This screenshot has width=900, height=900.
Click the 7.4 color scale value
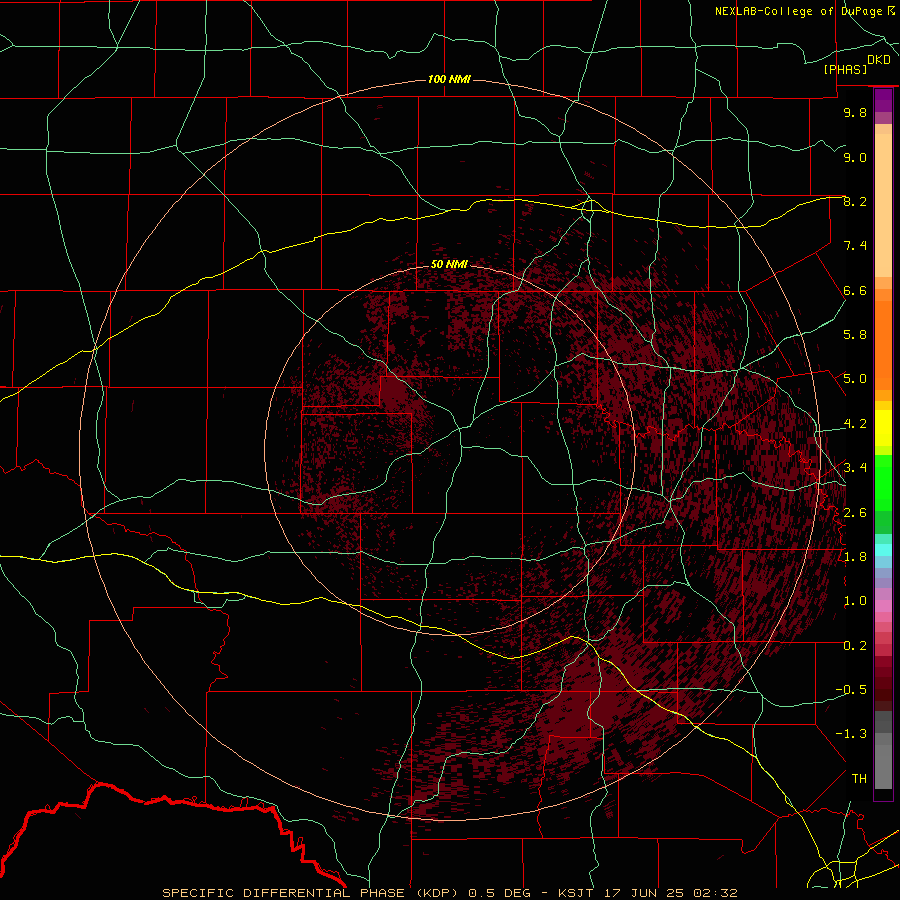coord(855,246)
